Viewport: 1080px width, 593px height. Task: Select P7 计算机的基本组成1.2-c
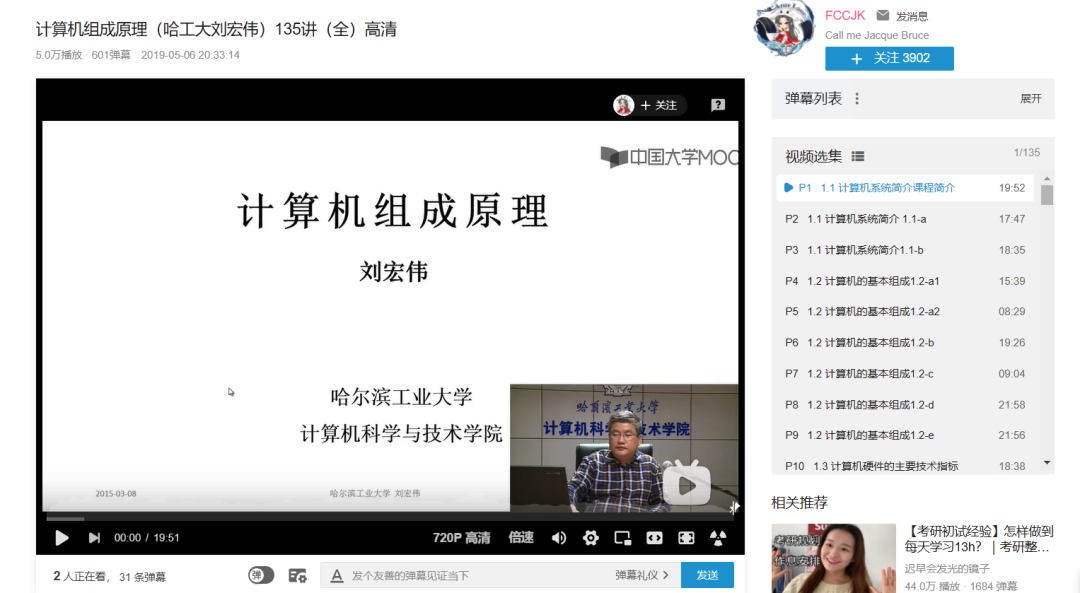pyautogui.click(x=905, y=373)
